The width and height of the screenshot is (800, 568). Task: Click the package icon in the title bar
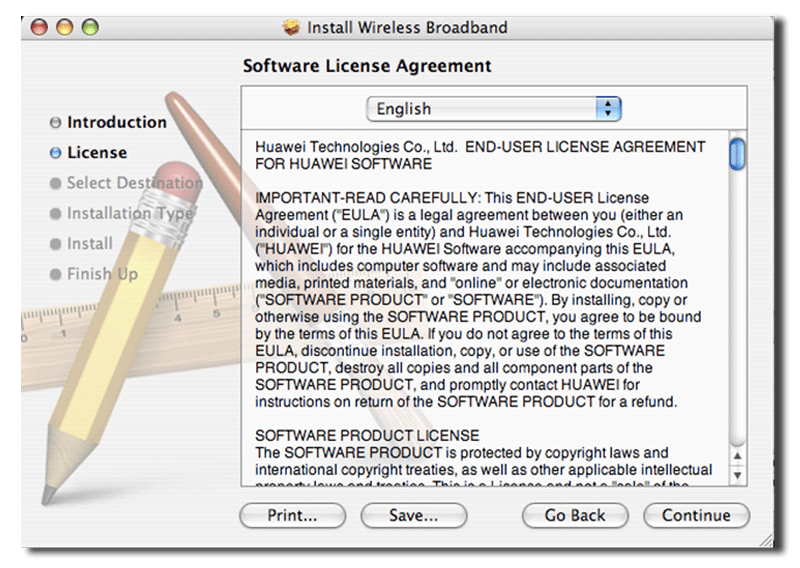(292, 27)
